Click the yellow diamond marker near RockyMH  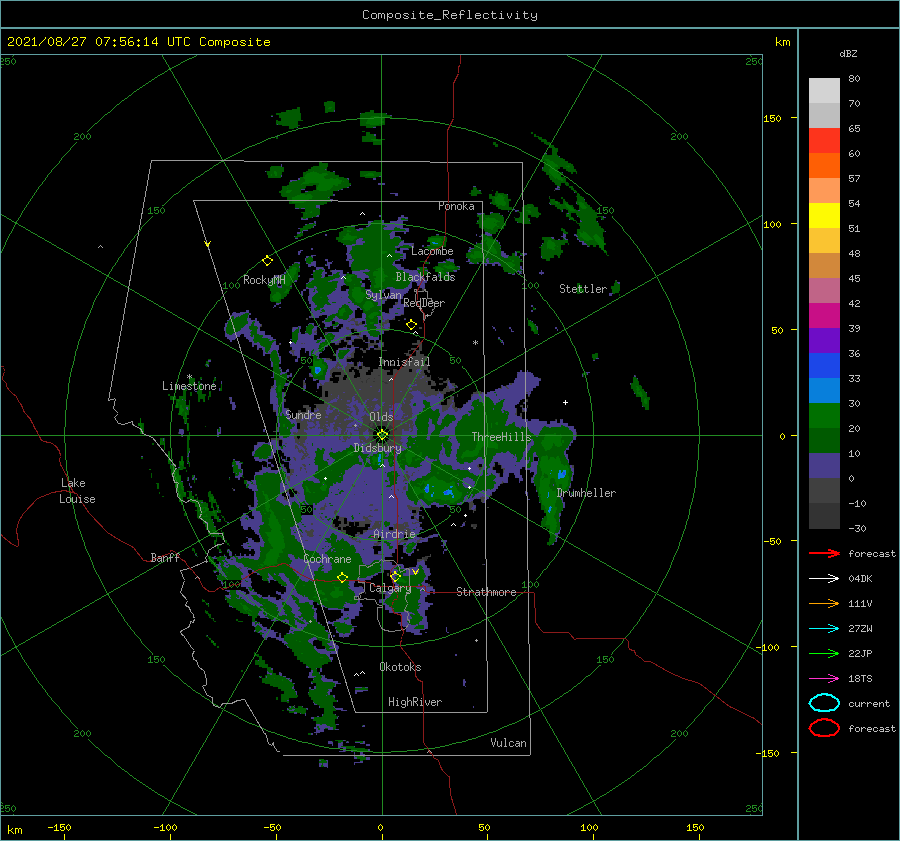point(267,261)
